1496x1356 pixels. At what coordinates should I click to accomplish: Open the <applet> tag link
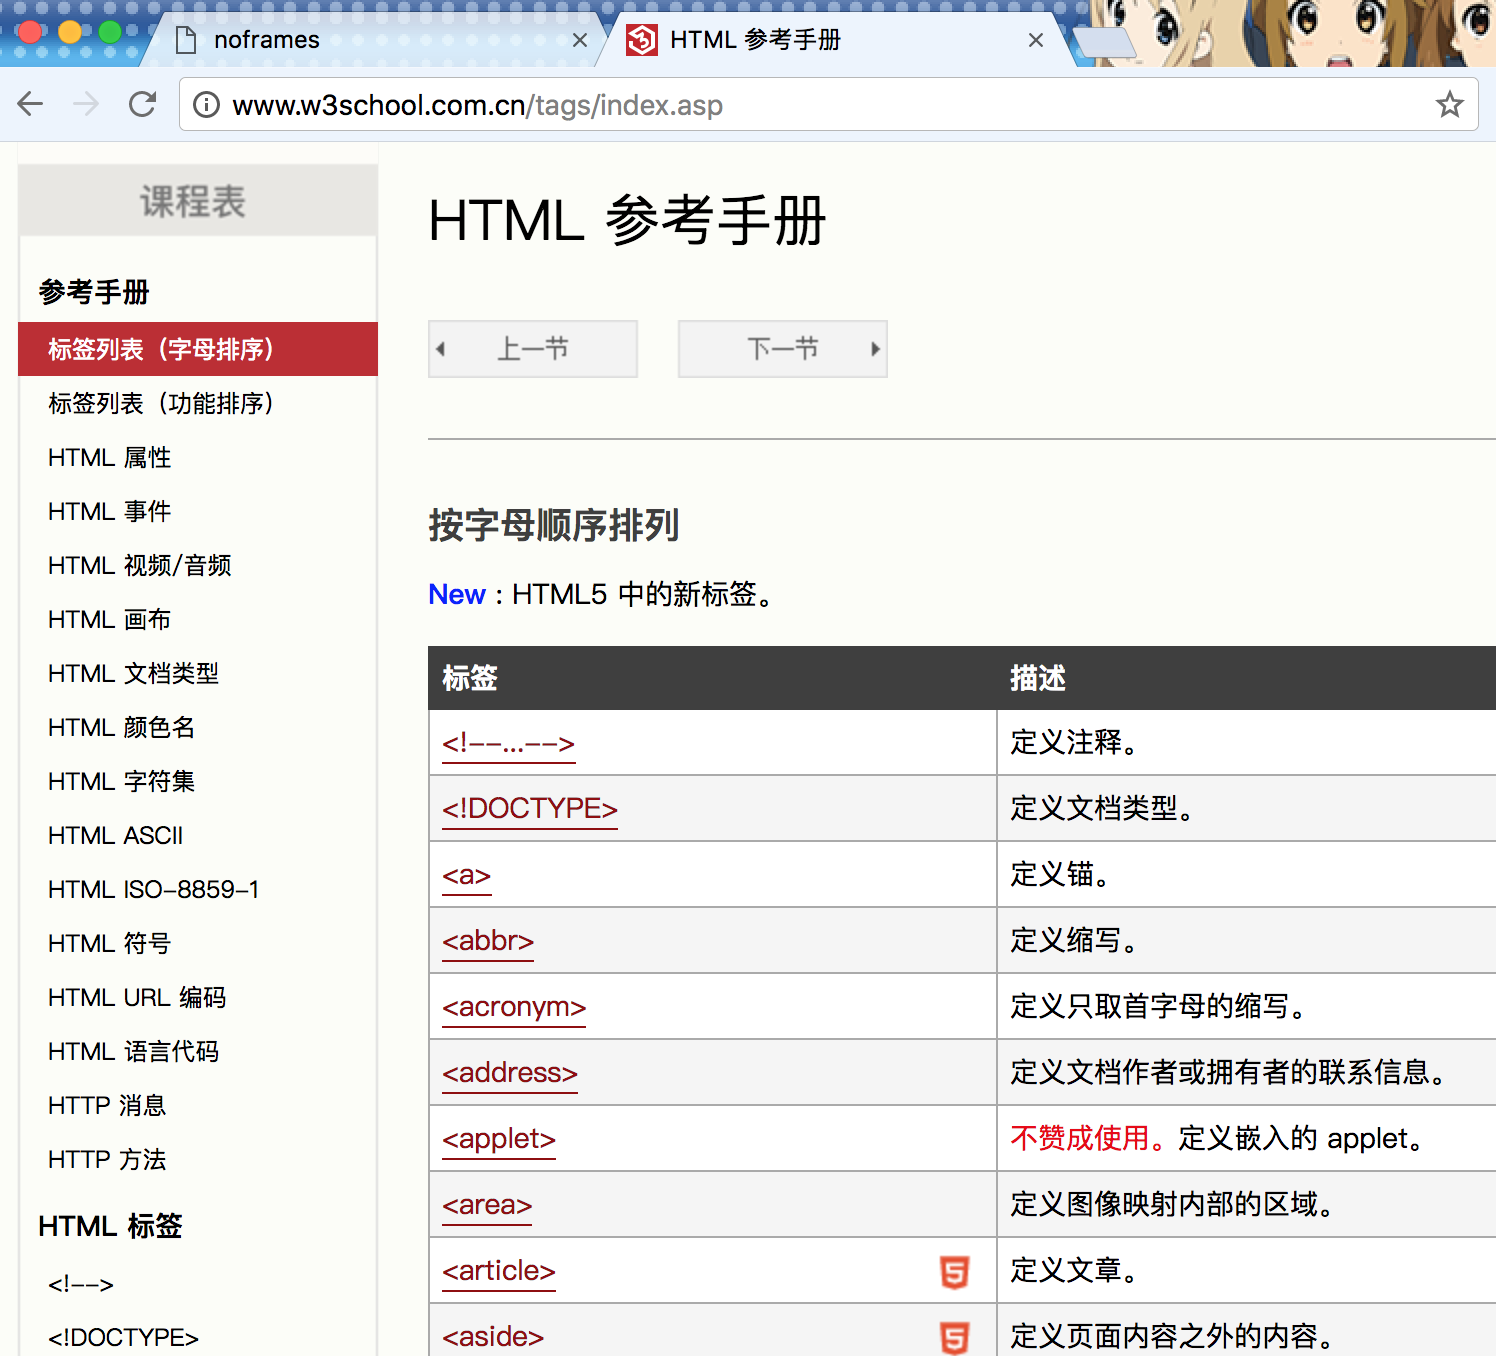point(499,1138)
